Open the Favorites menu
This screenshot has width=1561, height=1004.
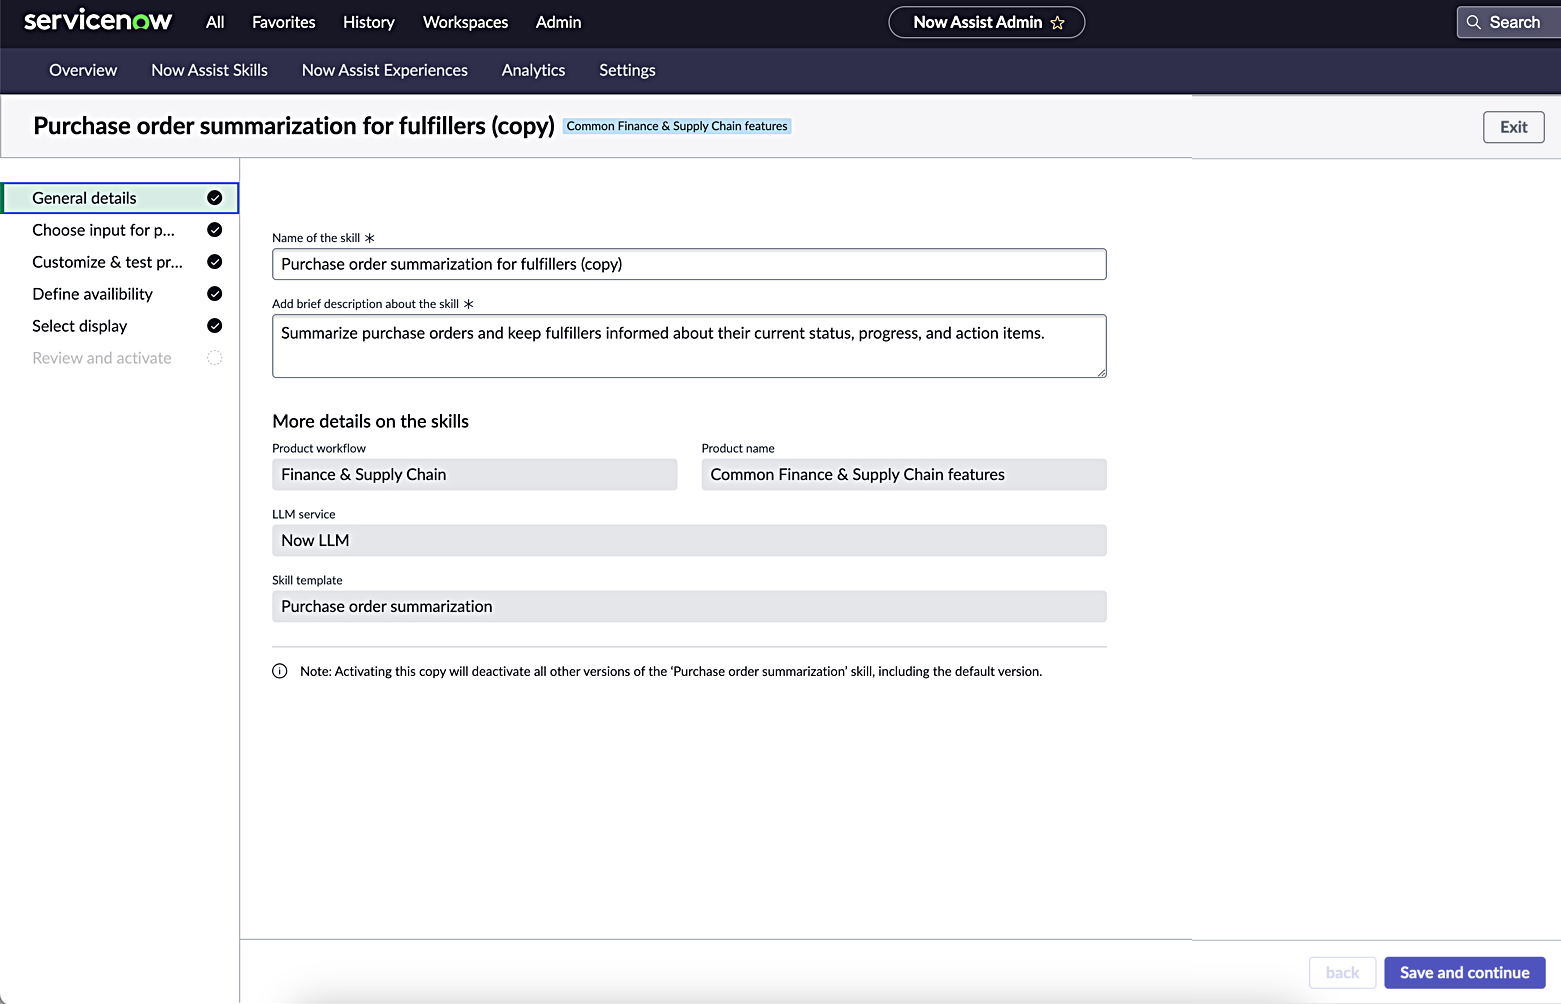(284, 22)
